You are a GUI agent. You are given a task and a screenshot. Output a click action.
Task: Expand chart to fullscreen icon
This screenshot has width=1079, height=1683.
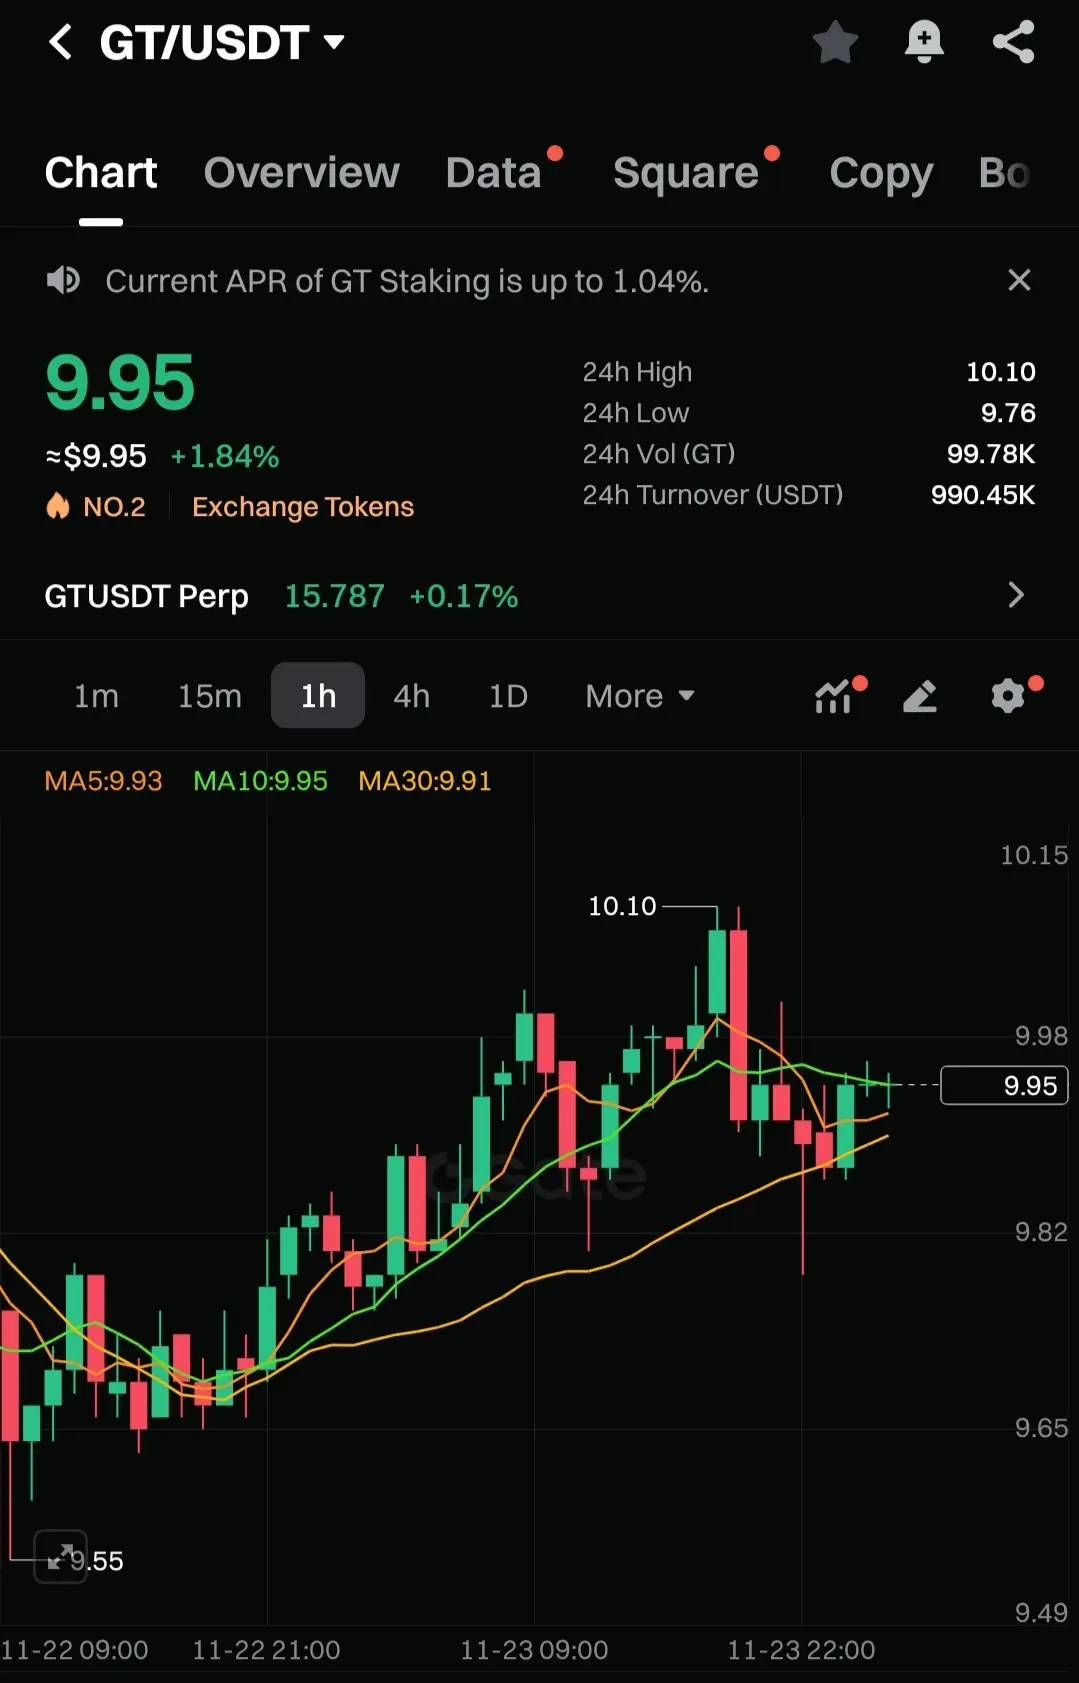[61, 1557]
